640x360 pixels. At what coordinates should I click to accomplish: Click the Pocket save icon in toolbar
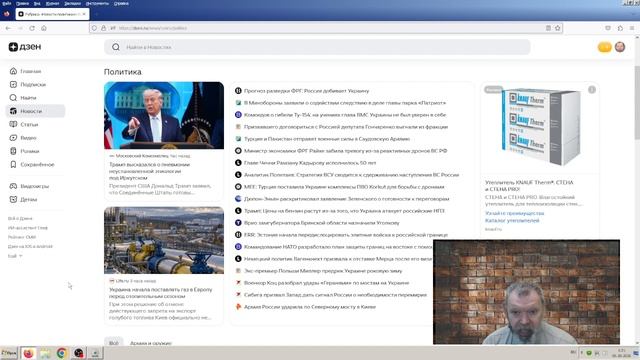pyautogui.click(x=608, y=28)
